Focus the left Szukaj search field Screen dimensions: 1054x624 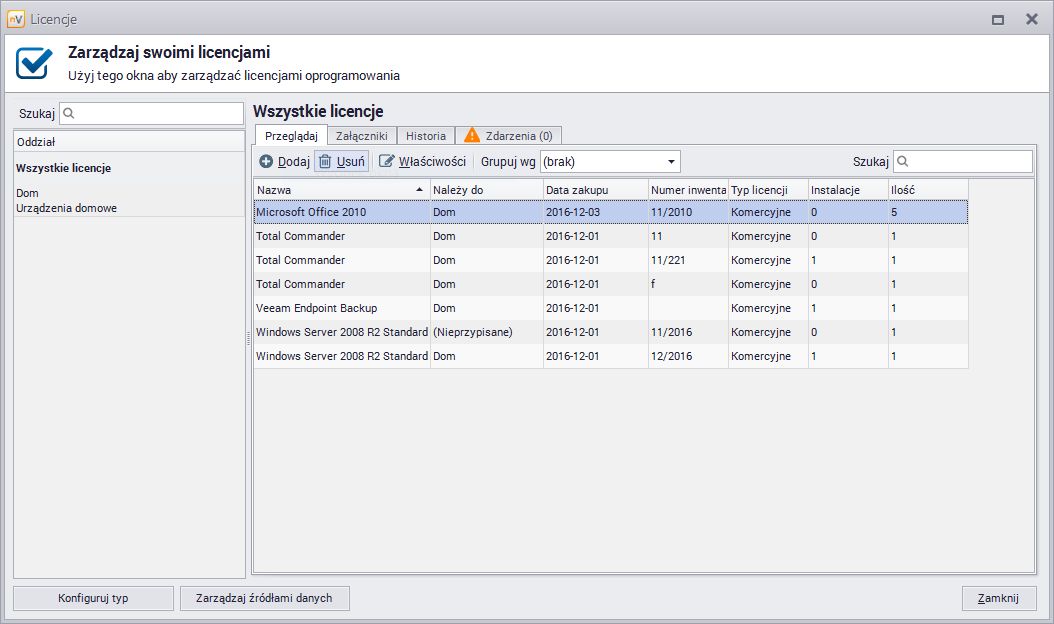pyautogui.click(x=151, y=114)
